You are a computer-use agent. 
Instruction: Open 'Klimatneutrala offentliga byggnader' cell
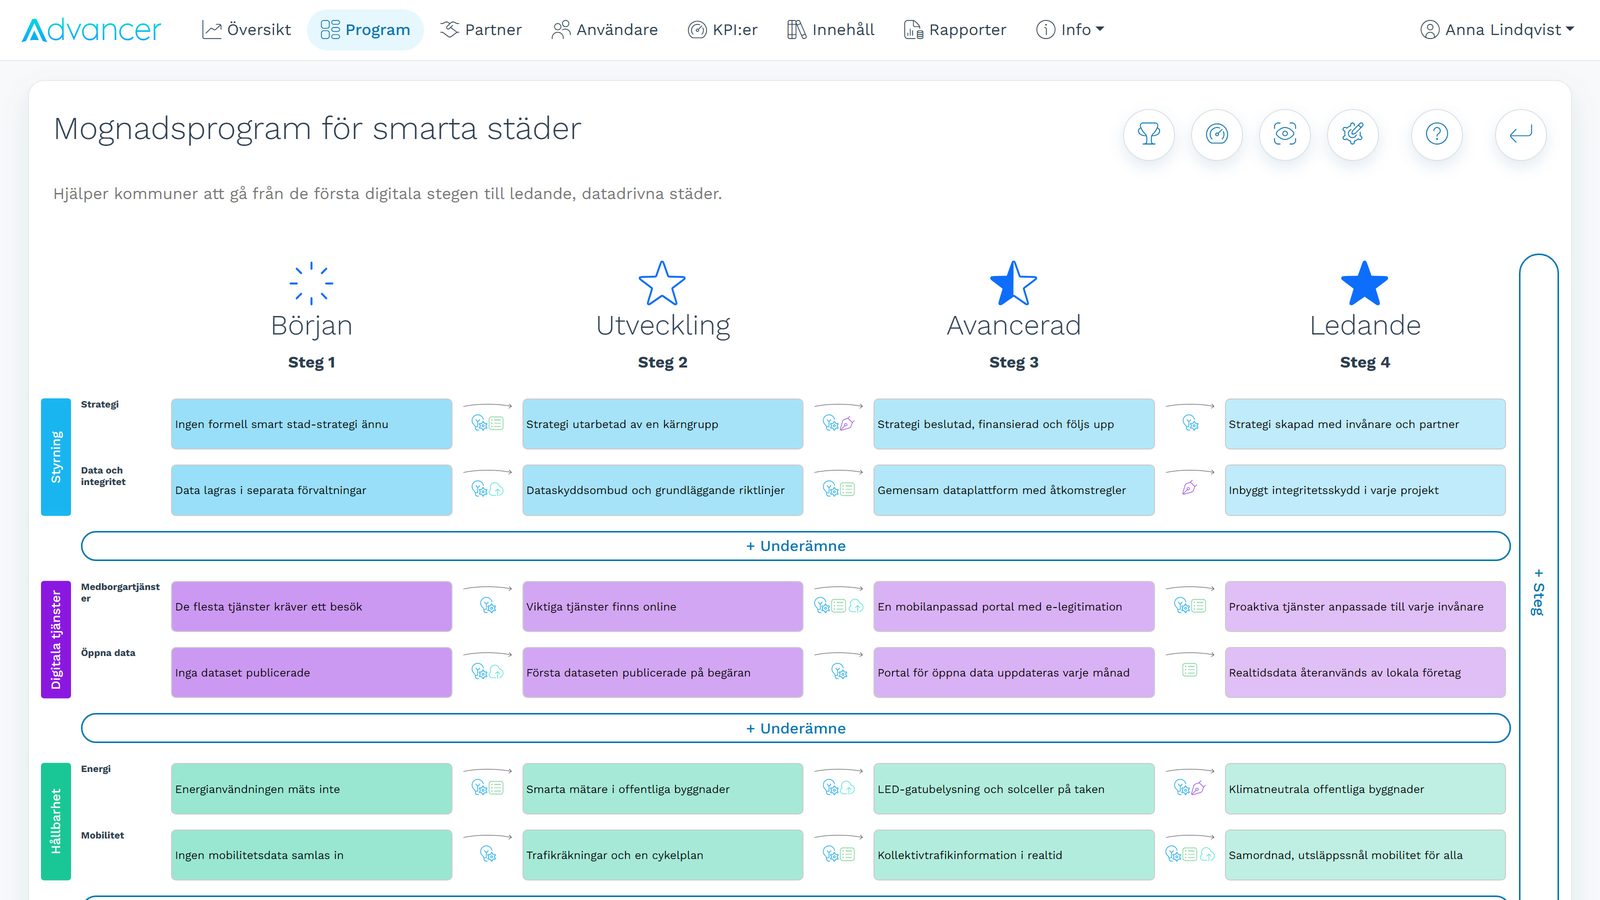(1365, 788)
